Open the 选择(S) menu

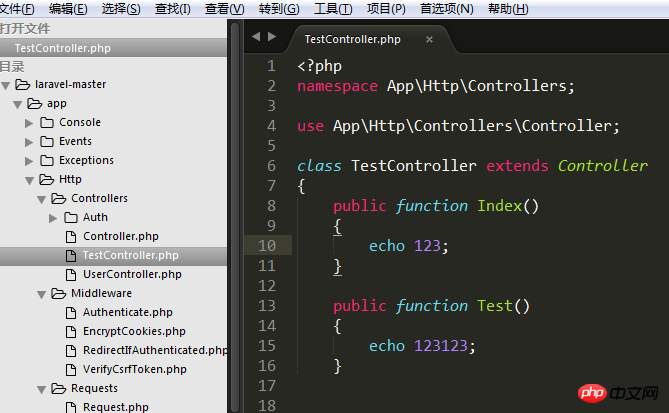point(121,9)
